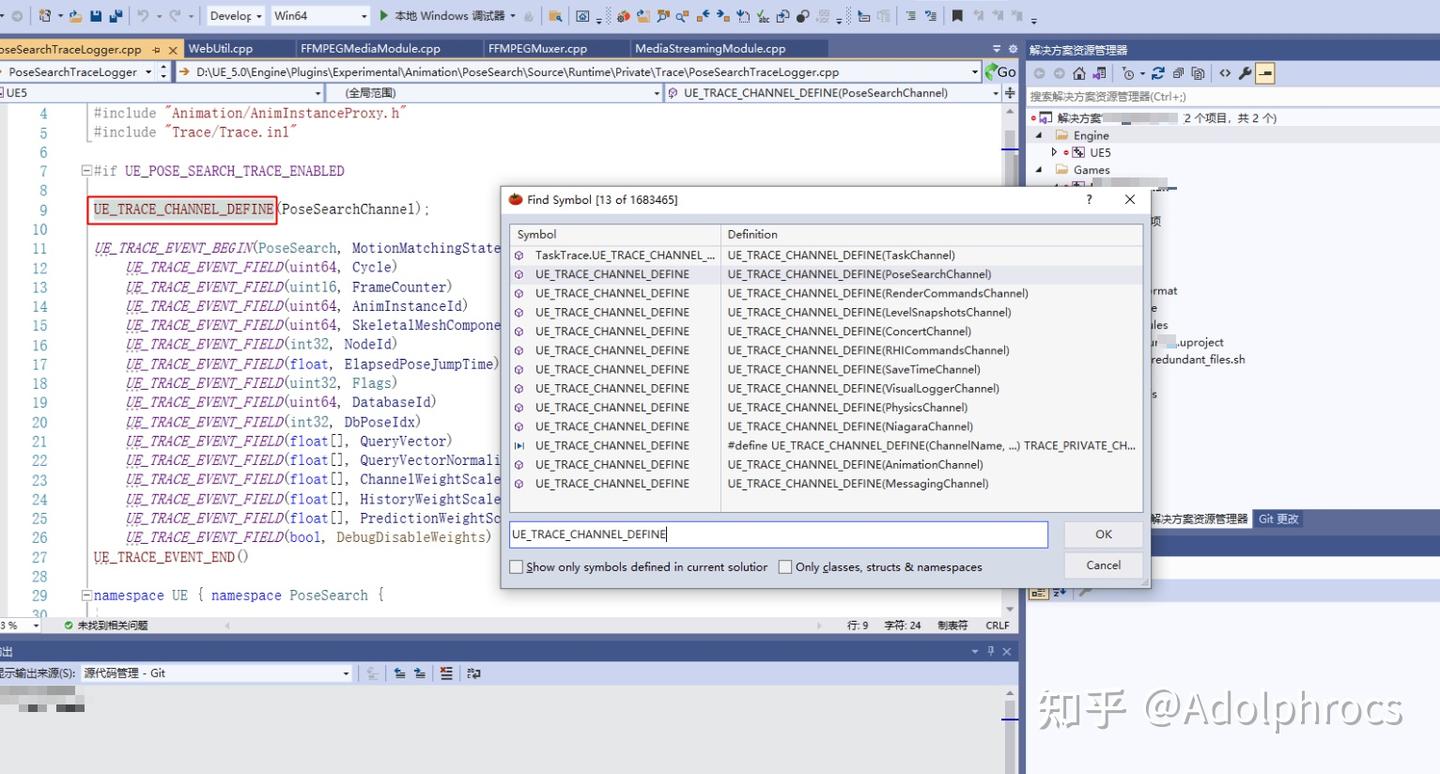Click the Home icon in Solution Explorer toolbar
This screenshot has height=774, width=1440.
coord(1079,73)
